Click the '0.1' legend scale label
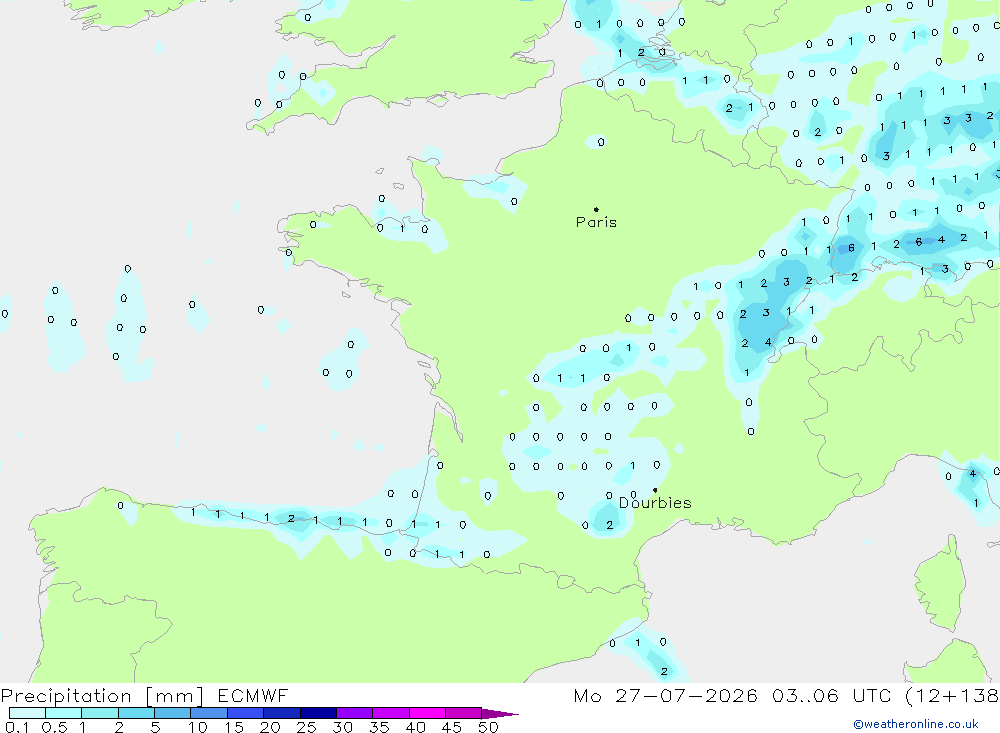Image resolution: width=1000 pixels, height=733 pixels. (x=17, y=727)
